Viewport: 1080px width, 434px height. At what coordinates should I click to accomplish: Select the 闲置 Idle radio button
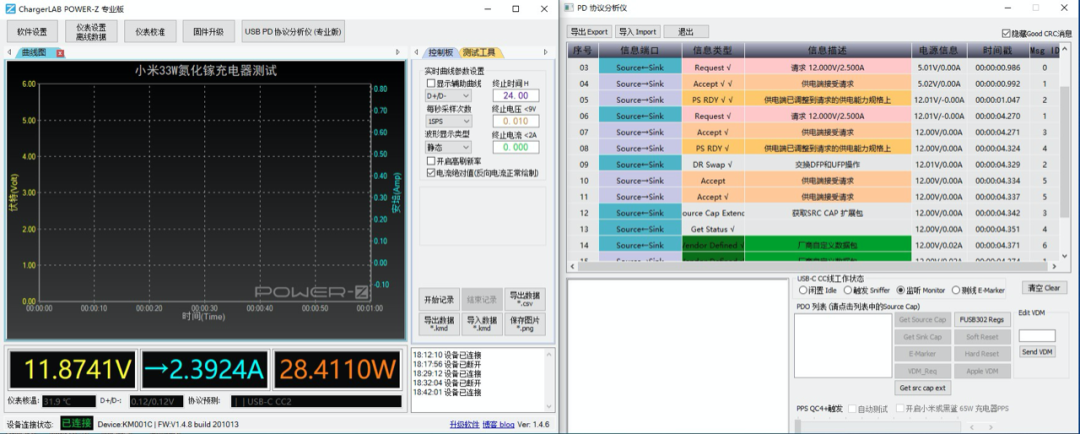(803, 290)
